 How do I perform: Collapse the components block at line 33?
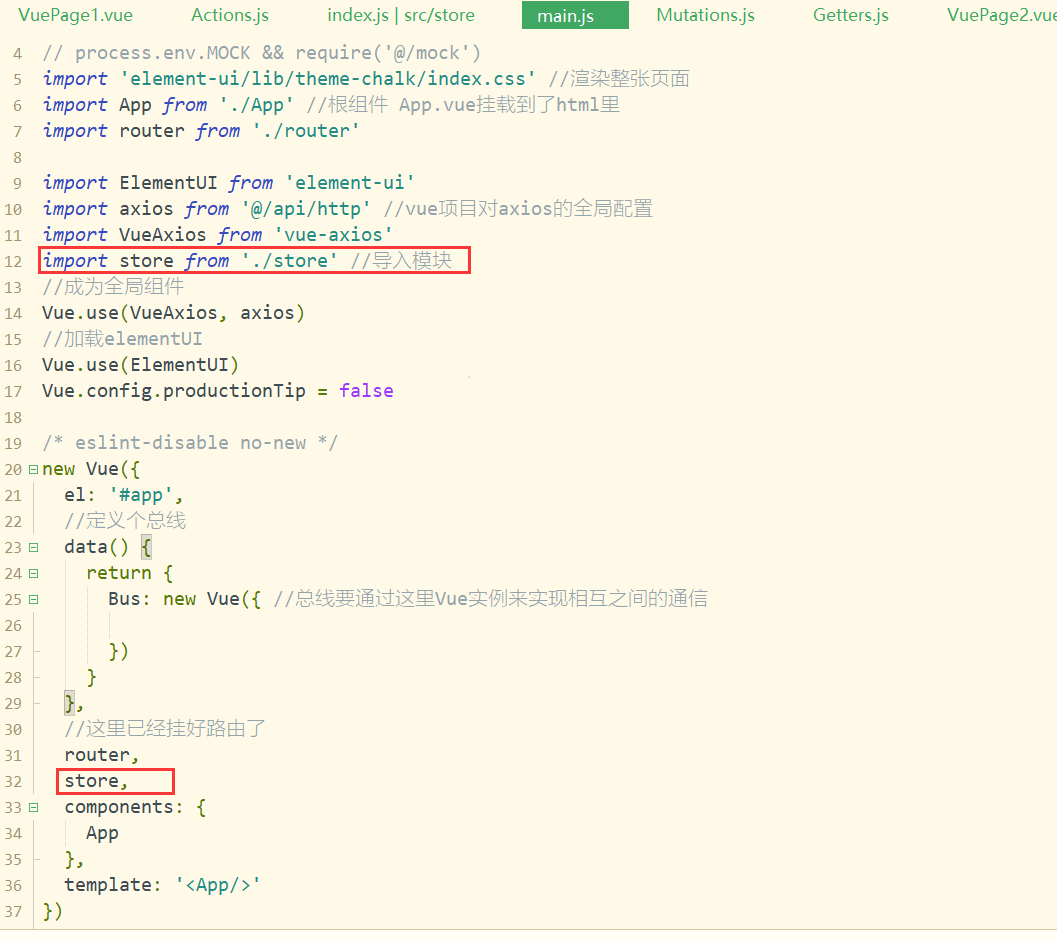pos(34,808)
